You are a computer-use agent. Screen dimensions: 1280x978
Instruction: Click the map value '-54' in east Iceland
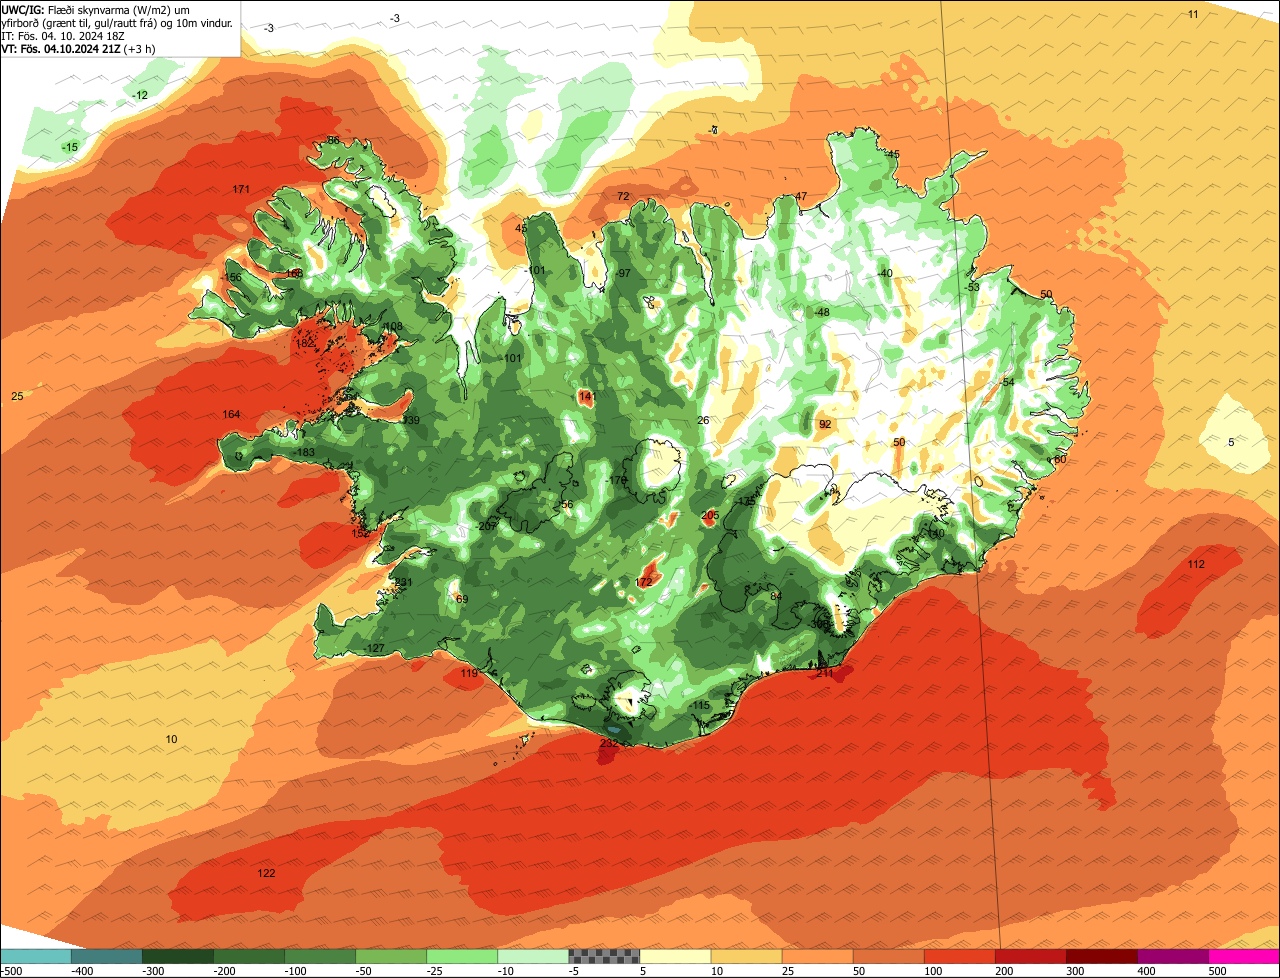pyautogui.click(x=1007, y=382)
